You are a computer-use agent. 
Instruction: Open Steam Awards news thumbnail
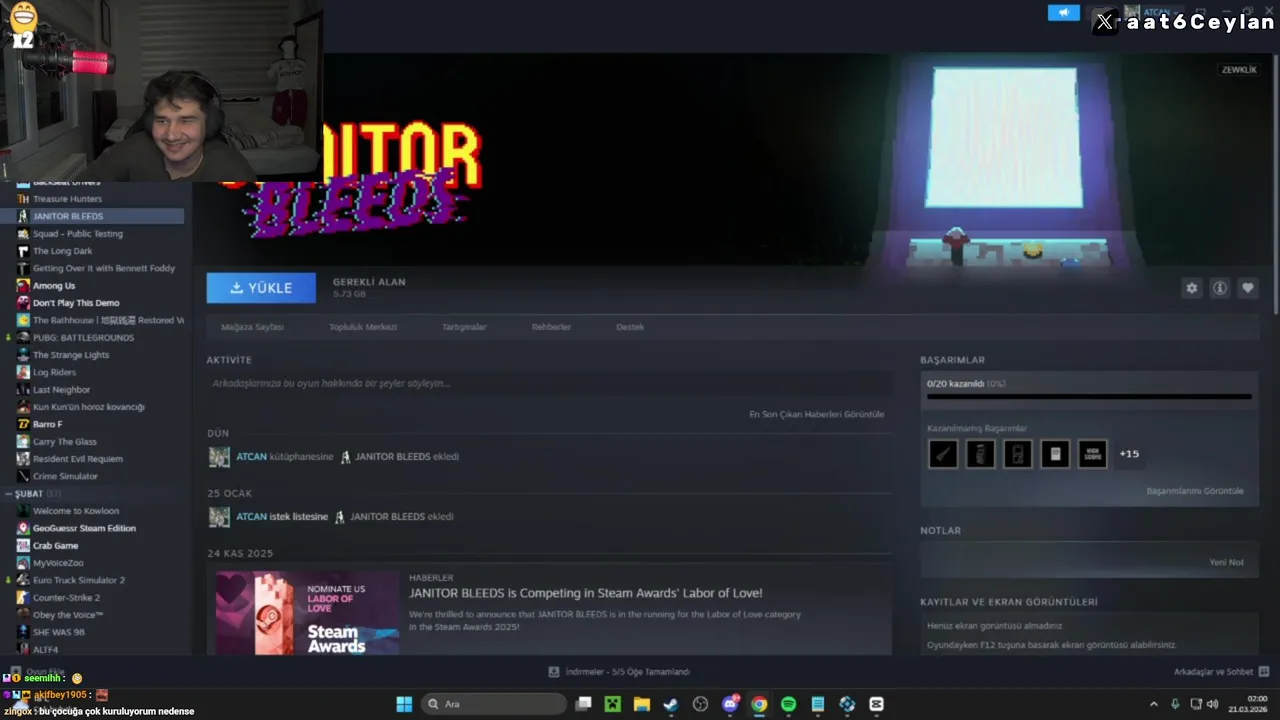(307, 613)
